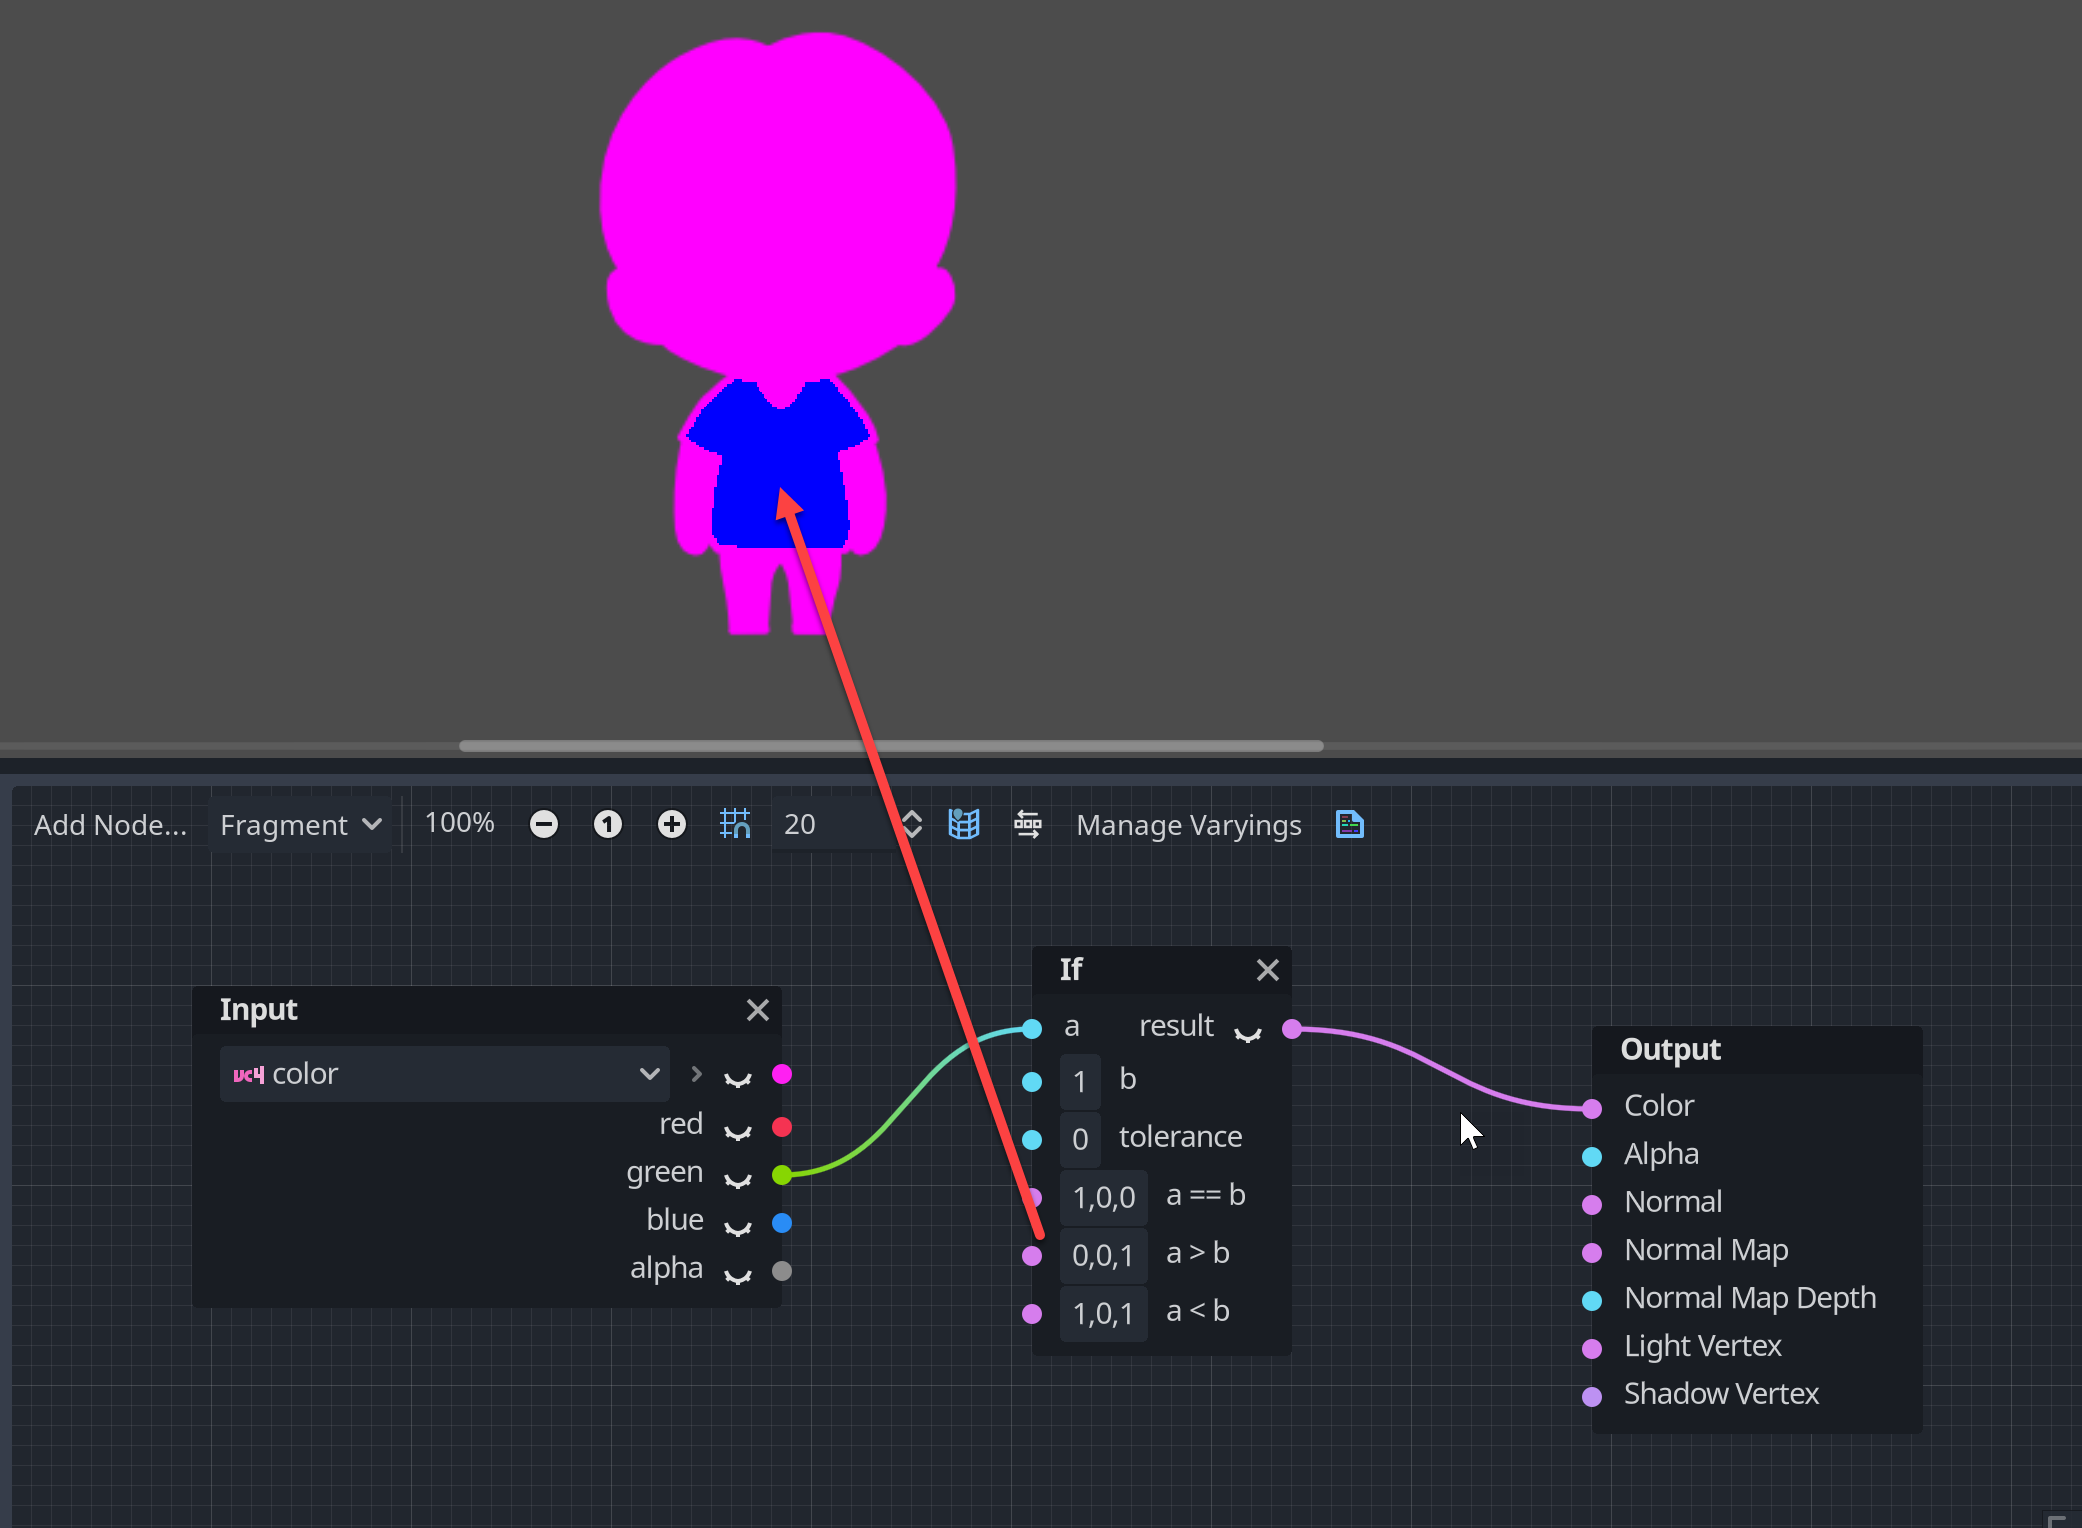This screenshot has width=2082, height=1528.
Task: Zoom out in the shader graph
Action: coord(545,824)
